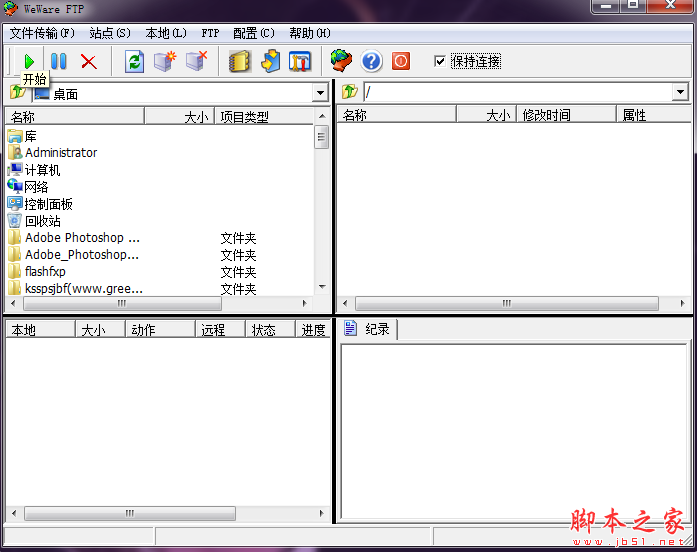Click queue pane horizontal scrollbar thumb
This screenshot has width=697, height=553.
130,513
